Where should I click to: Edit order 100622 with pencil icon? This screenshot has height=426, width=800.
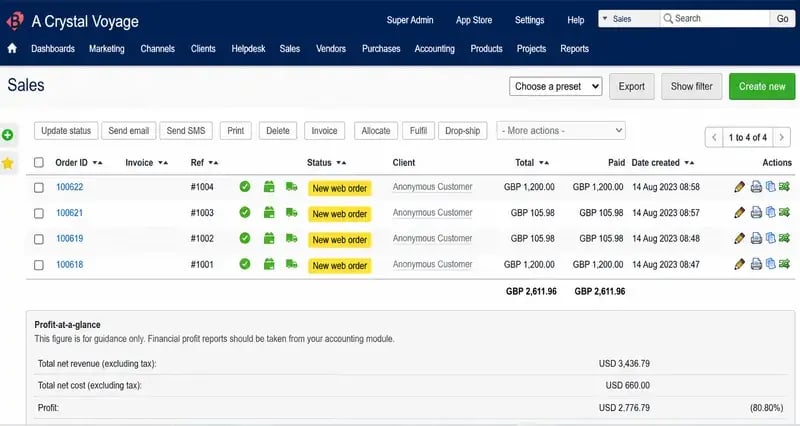739,187
